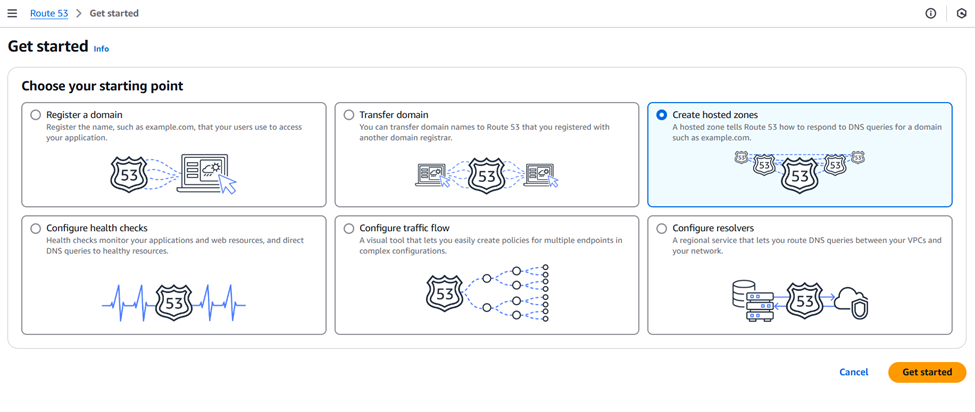Viewport: 975px width, 412px height.
Task: Click the Register a domain illustration
Action: 173,173
